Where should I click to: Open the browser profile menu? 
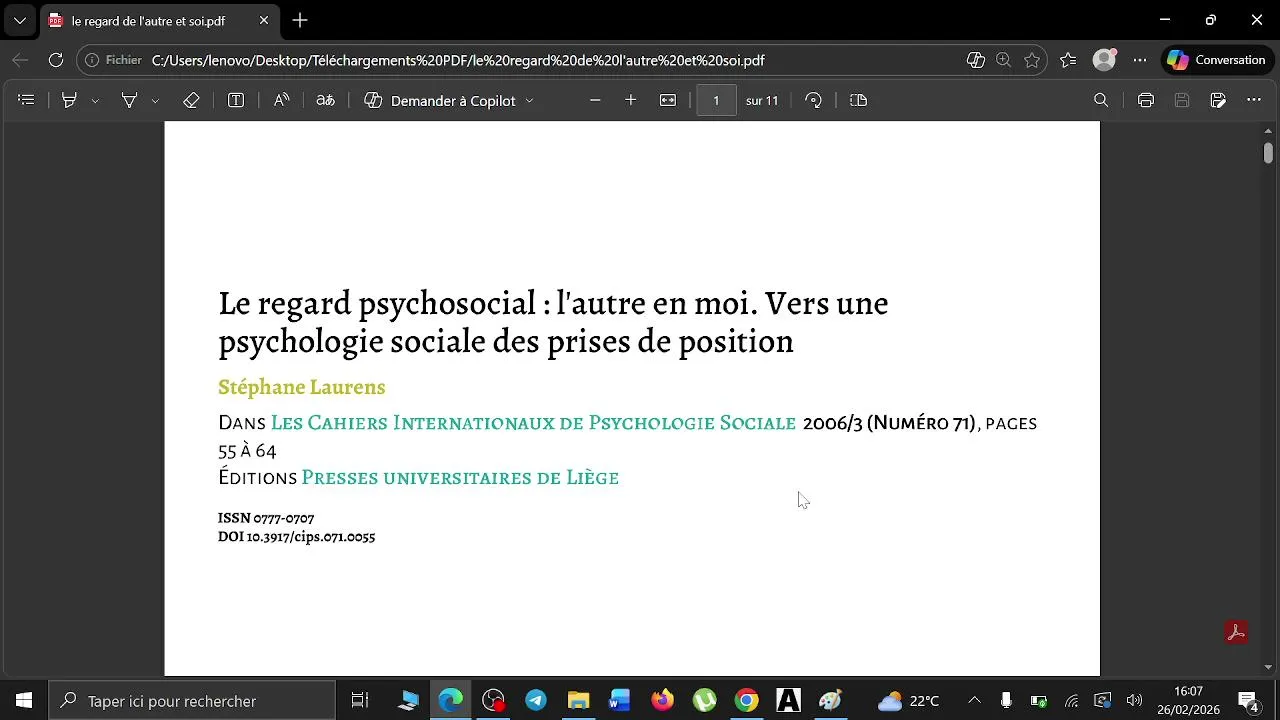click(x=1104, y=60)
